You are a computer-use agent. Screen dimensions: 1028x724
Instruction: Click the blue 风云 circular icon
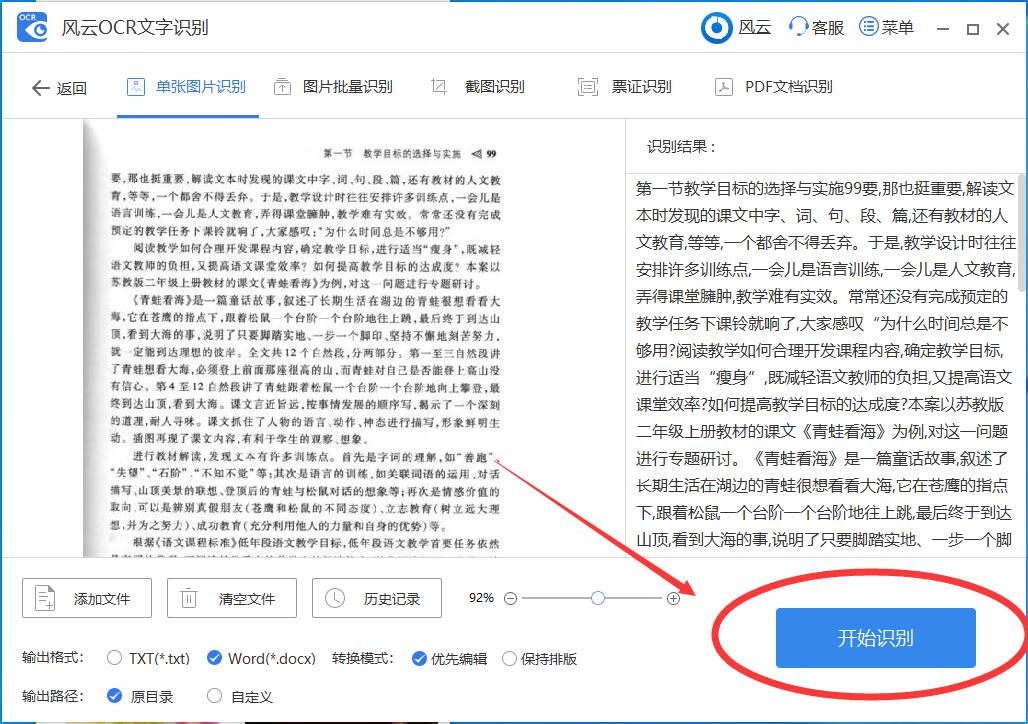click(716, 27)
